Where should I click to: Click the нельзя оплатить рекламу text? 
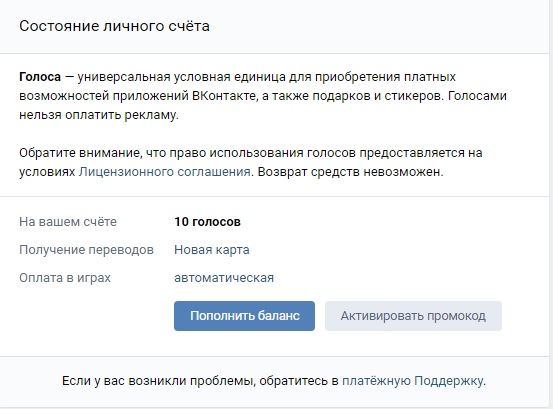pyautogui.click(x=98, y=115)
